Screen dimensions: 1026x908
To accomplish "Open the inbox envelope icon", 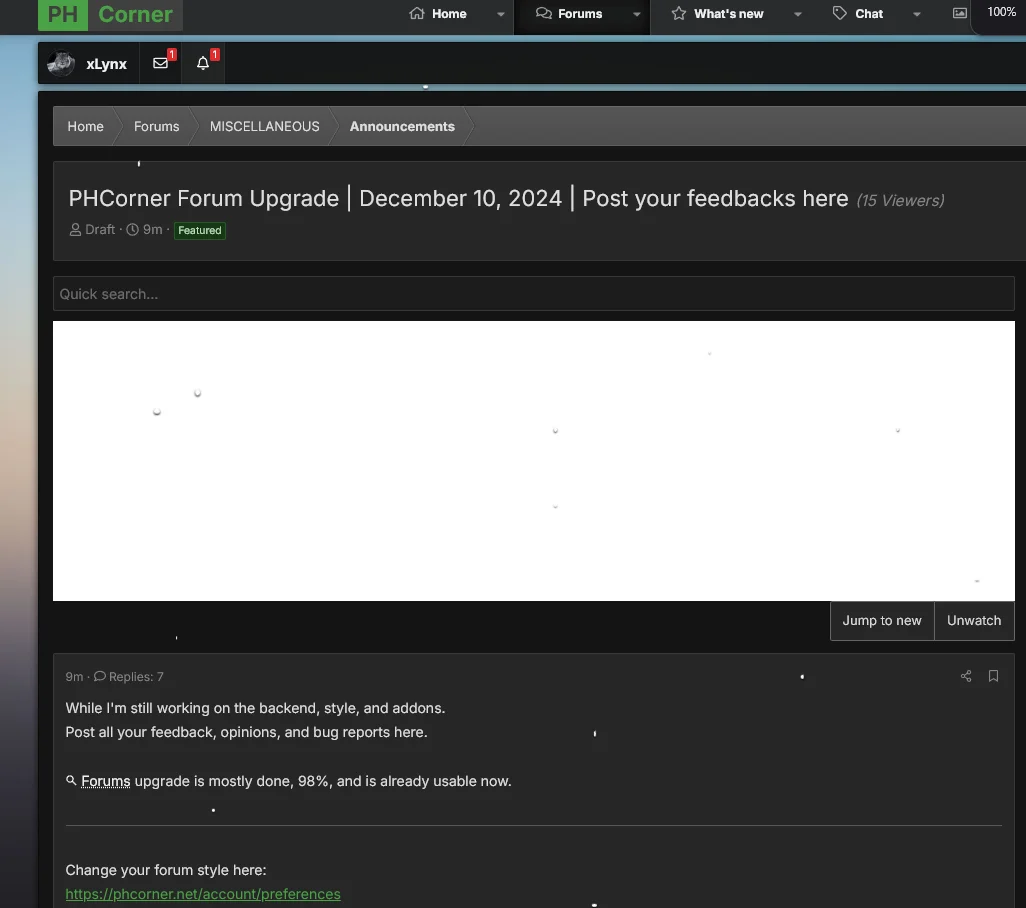I will coord(160,63).
